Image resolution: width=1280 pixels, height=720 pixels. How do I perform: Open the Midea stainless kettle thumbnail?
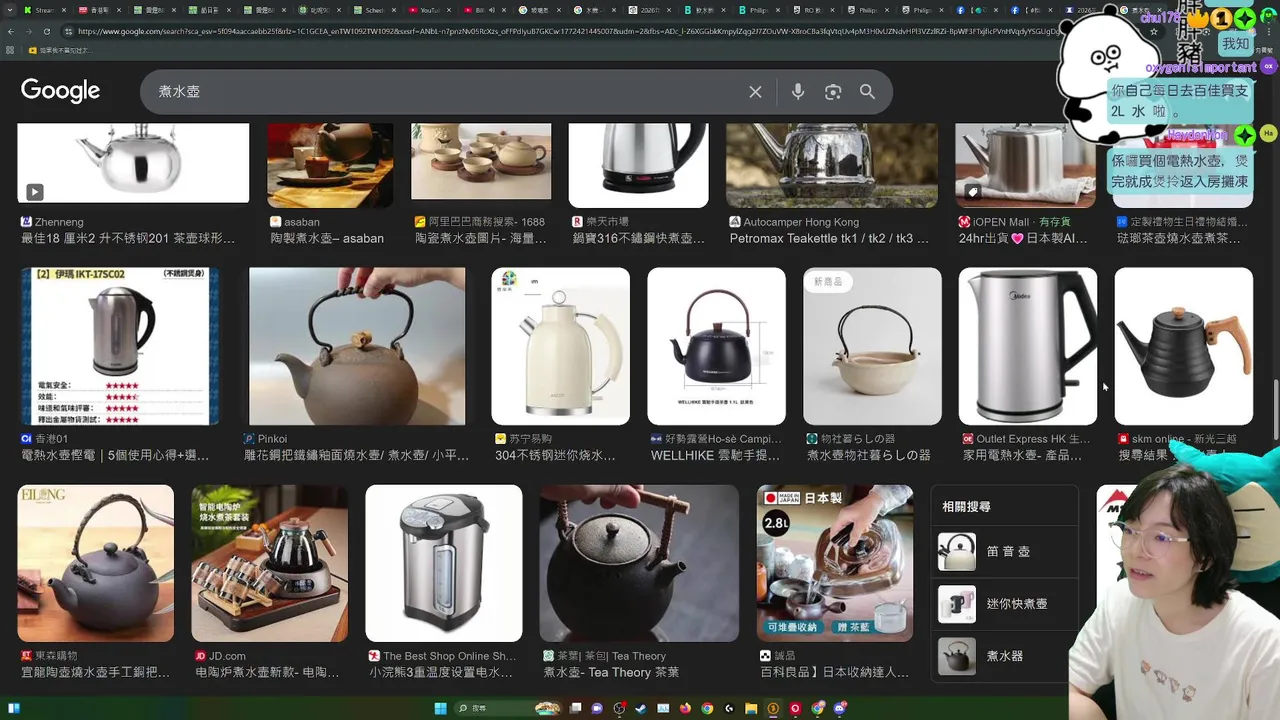[1027, 346]
